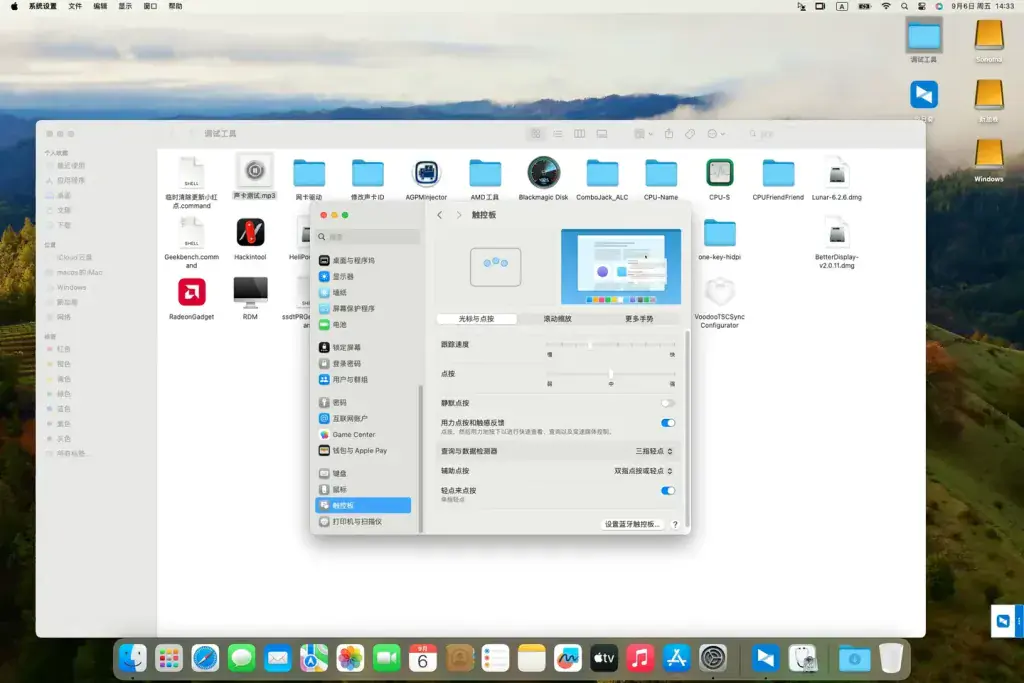The height and width of the screenshot is (683, 1024).
Task: Click the tag icon in Finder toolbar
Action: click(x=690, y=133)
